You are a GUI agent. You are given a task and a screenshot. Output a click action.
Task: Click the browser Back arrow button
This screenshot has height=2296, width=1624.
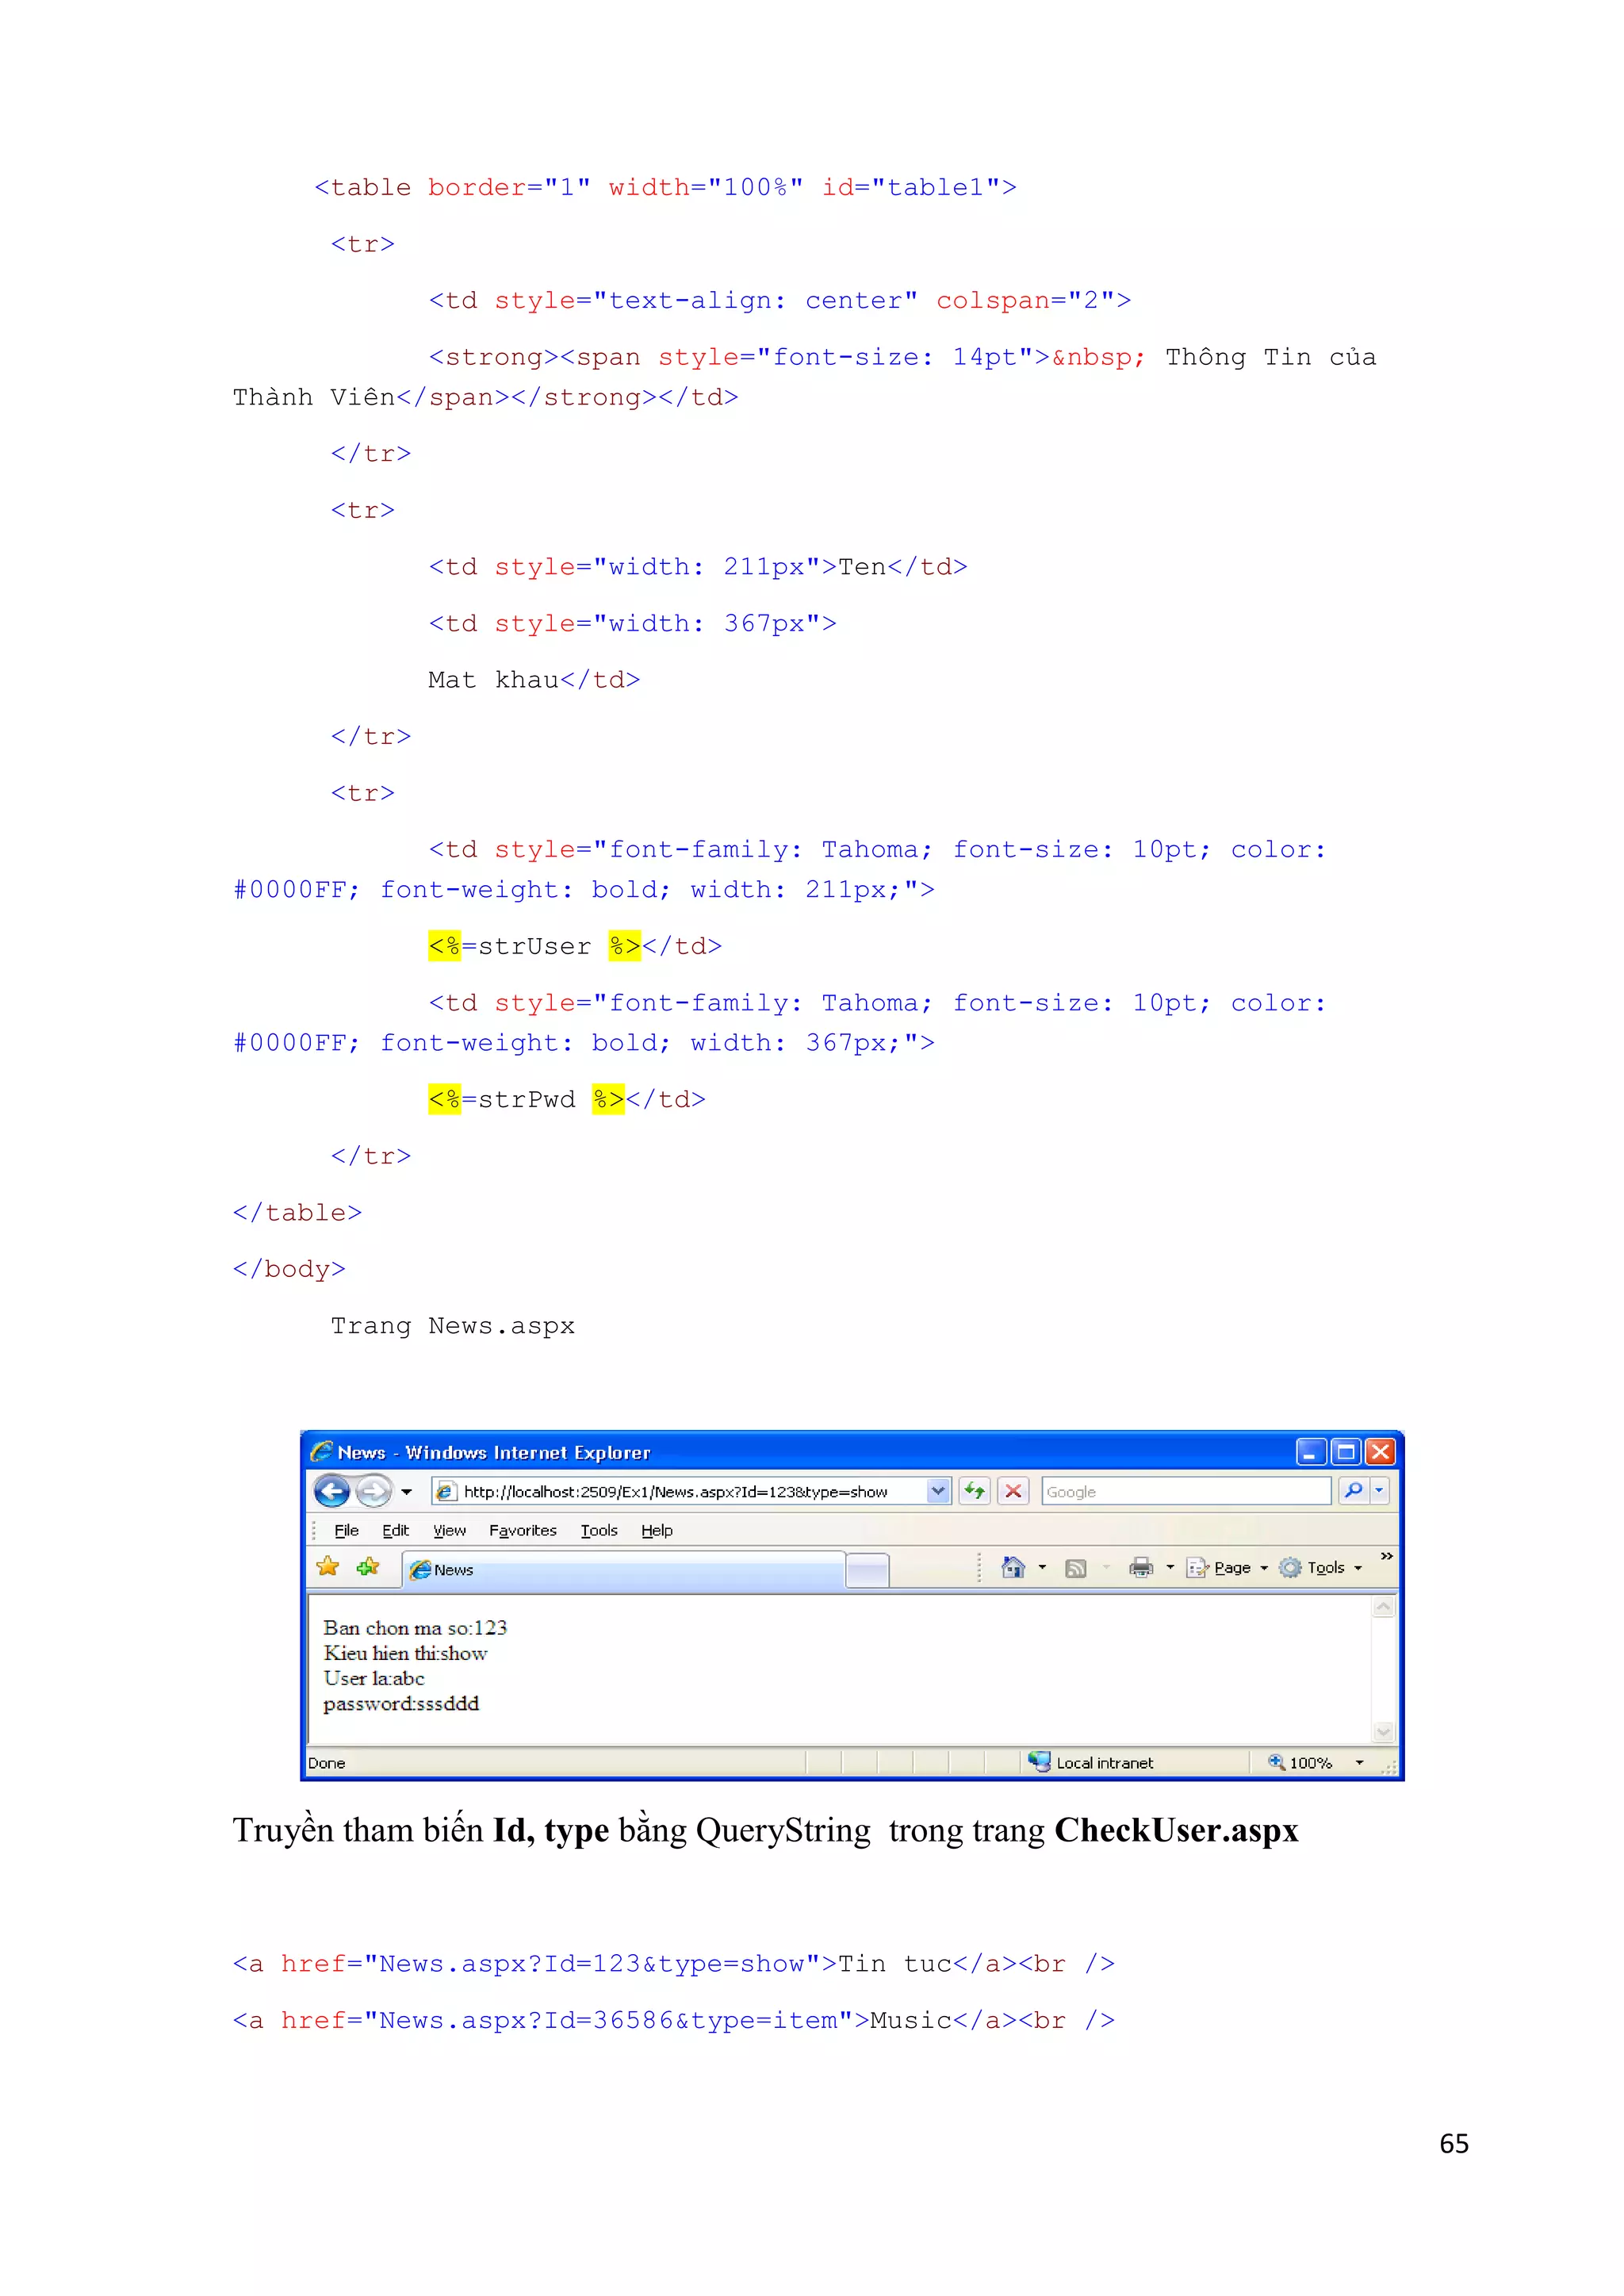pyautogui.click(x=331, y=1491)
